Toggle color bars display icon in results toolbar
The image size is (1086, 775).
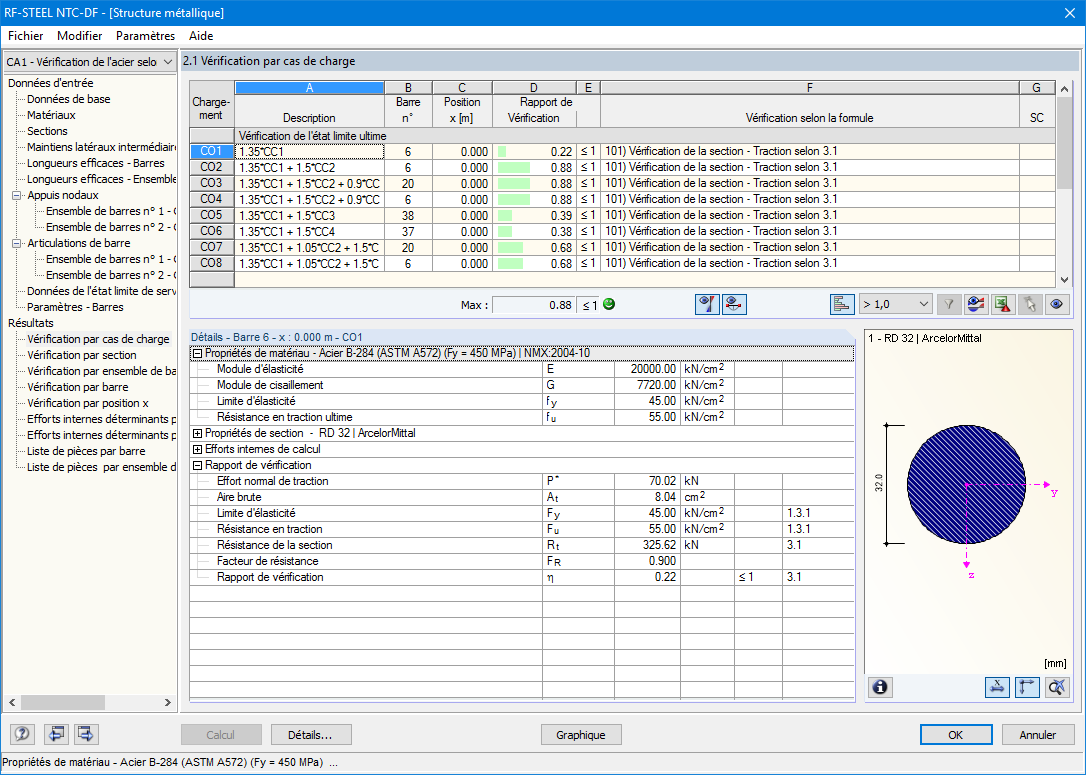click(707, 304)
